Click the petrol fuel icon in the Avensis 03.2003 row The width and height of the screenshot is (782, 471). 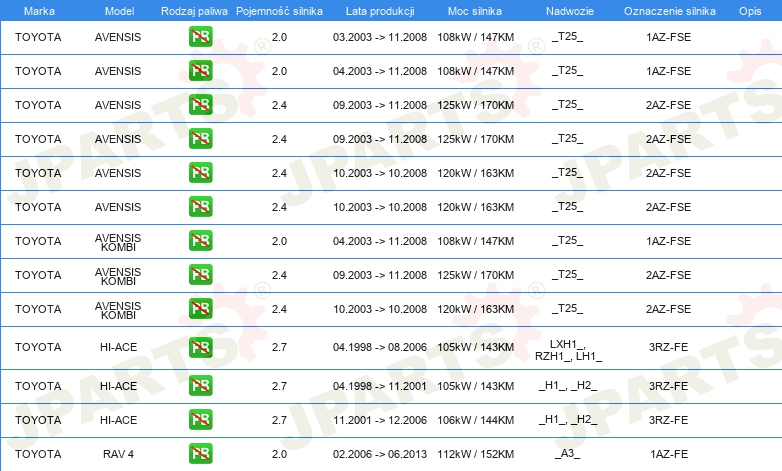click(200, 37)
